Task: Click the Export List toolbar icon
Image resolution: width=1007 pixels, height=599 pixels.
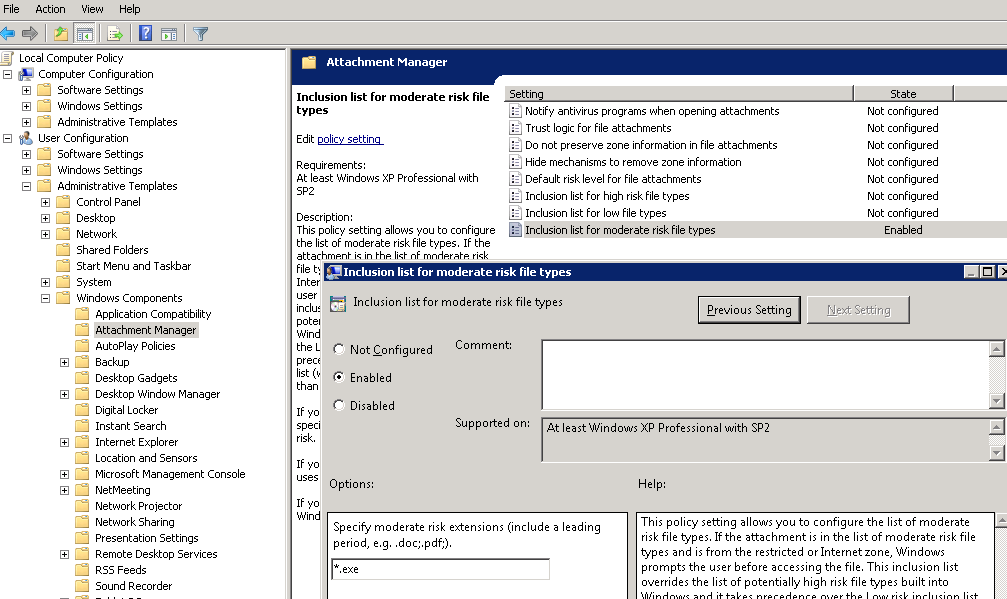Action: click(x=115, y=34)
